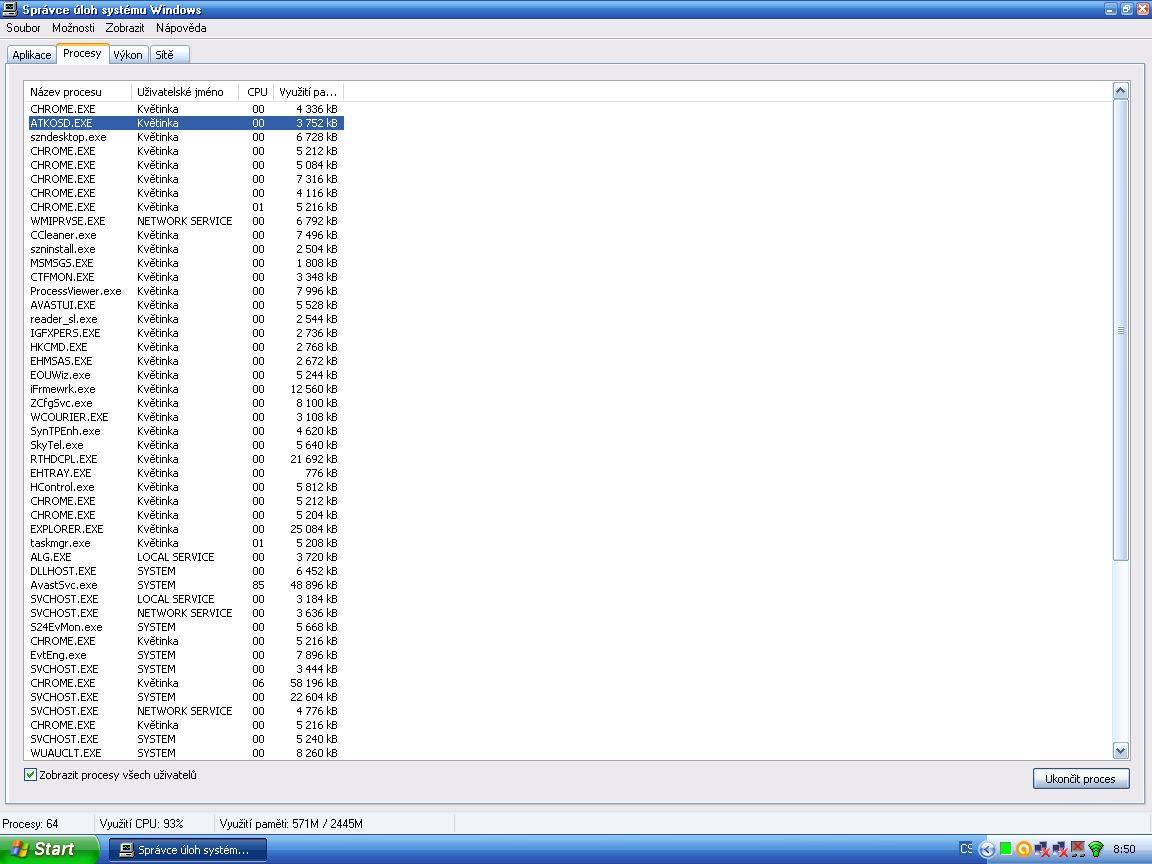The image size is (1152, 864).
Task: Select the DLLHOST.EXE process
Action: coord(186,571)
